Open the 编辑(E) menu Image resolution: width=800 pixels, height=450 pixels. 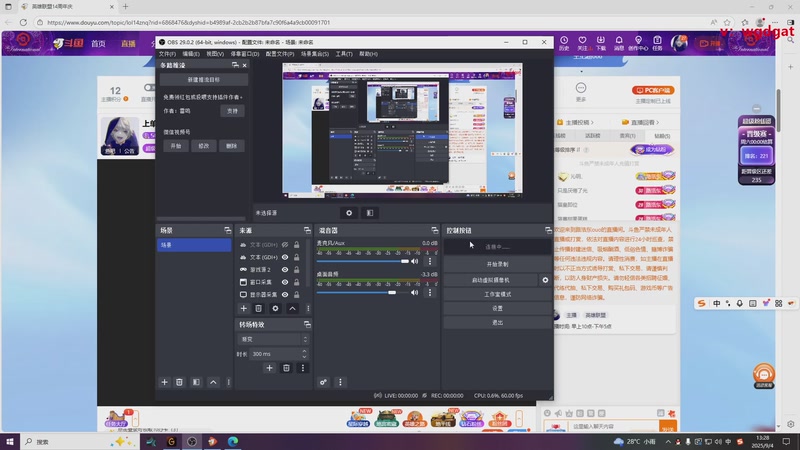(191, 54)
